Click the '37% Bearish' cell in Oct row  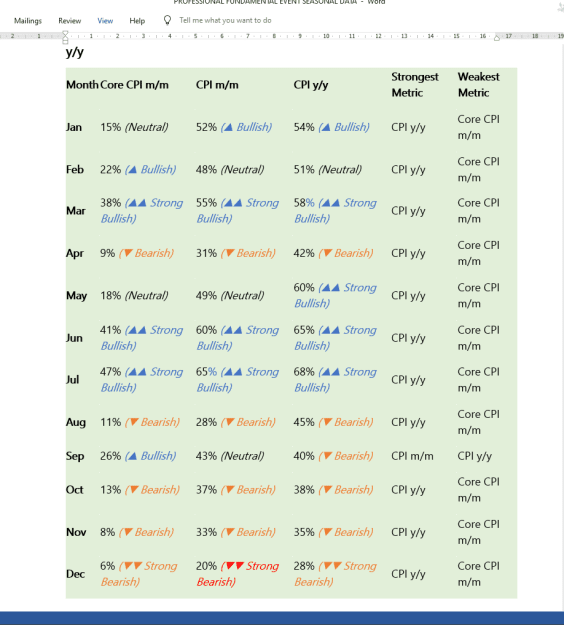[x=236, y=490]
